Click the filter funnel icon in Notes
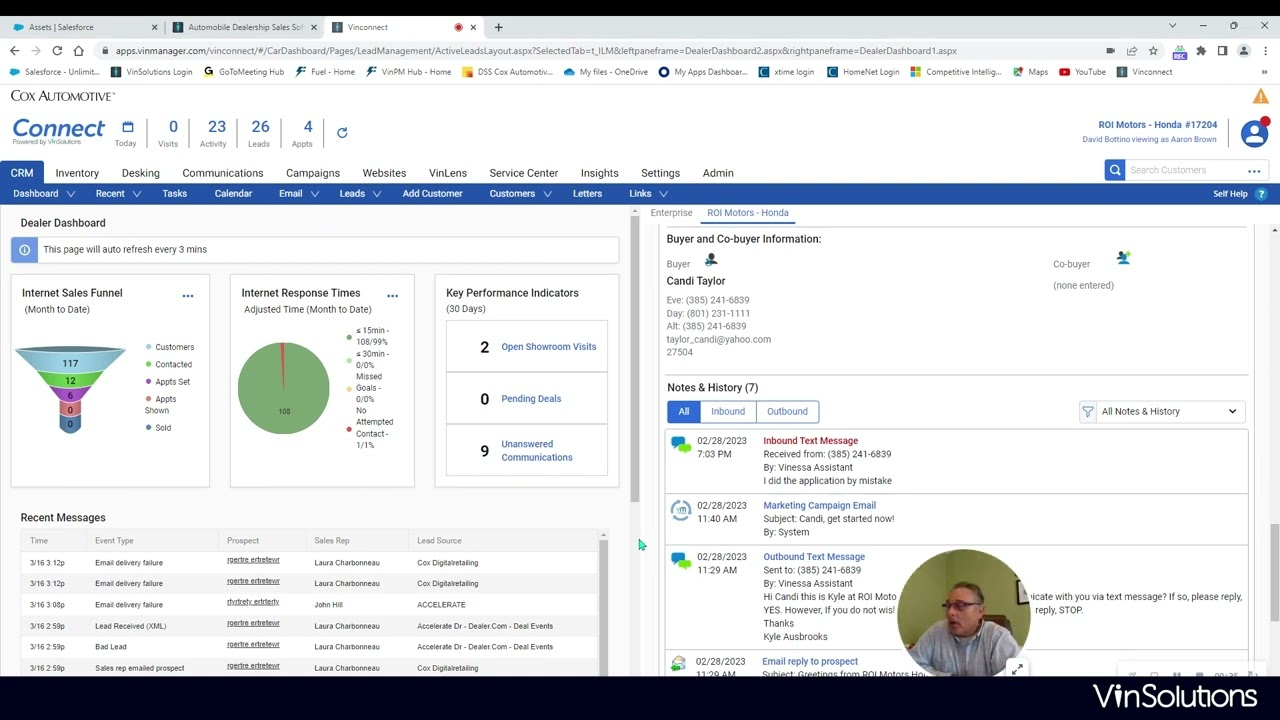Viewport: 1280px width, 720px height. click(x=1088, y=411)
